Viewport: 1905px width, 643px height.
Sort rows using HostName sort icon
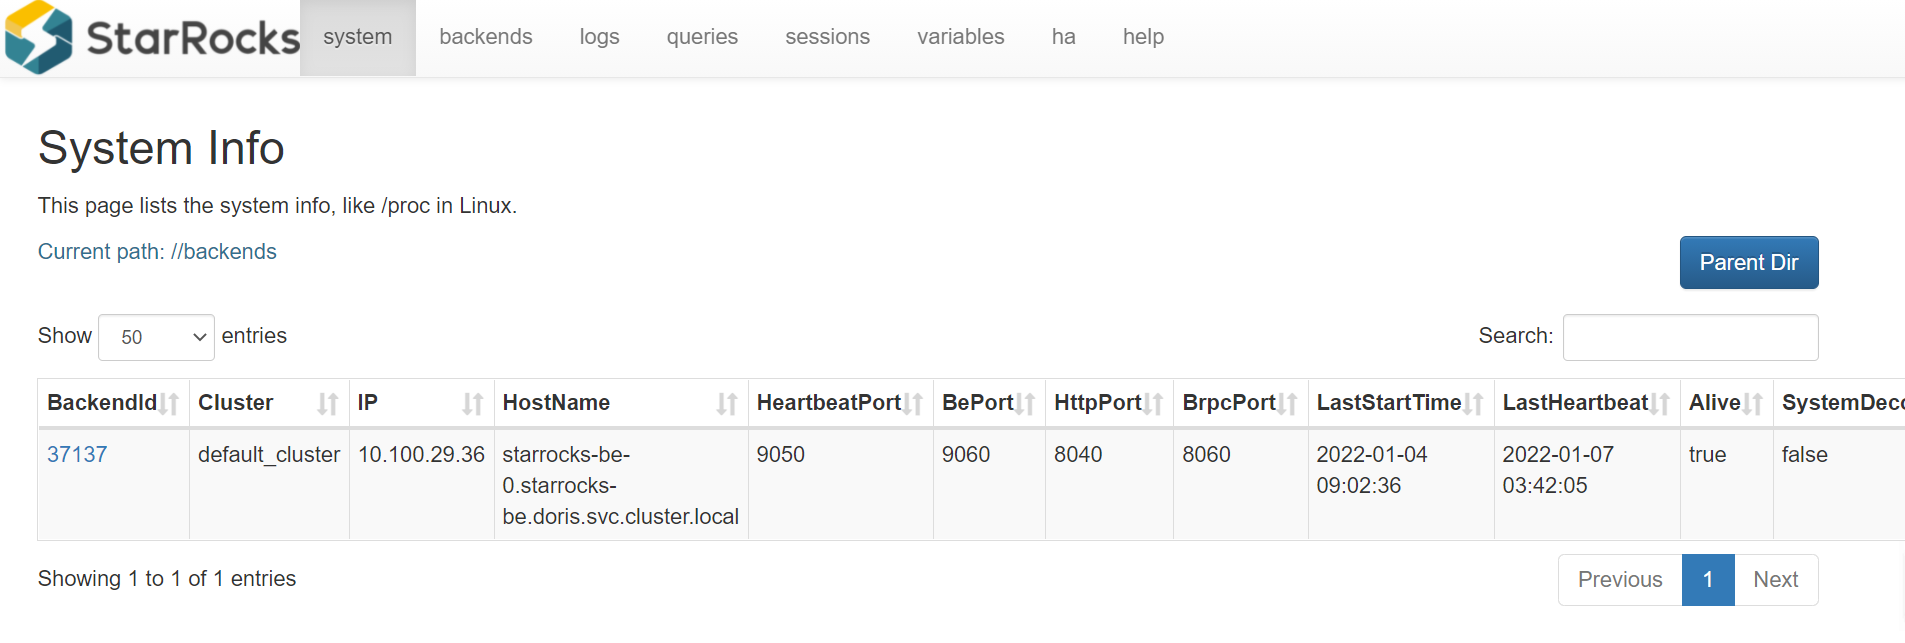(726, 404)
